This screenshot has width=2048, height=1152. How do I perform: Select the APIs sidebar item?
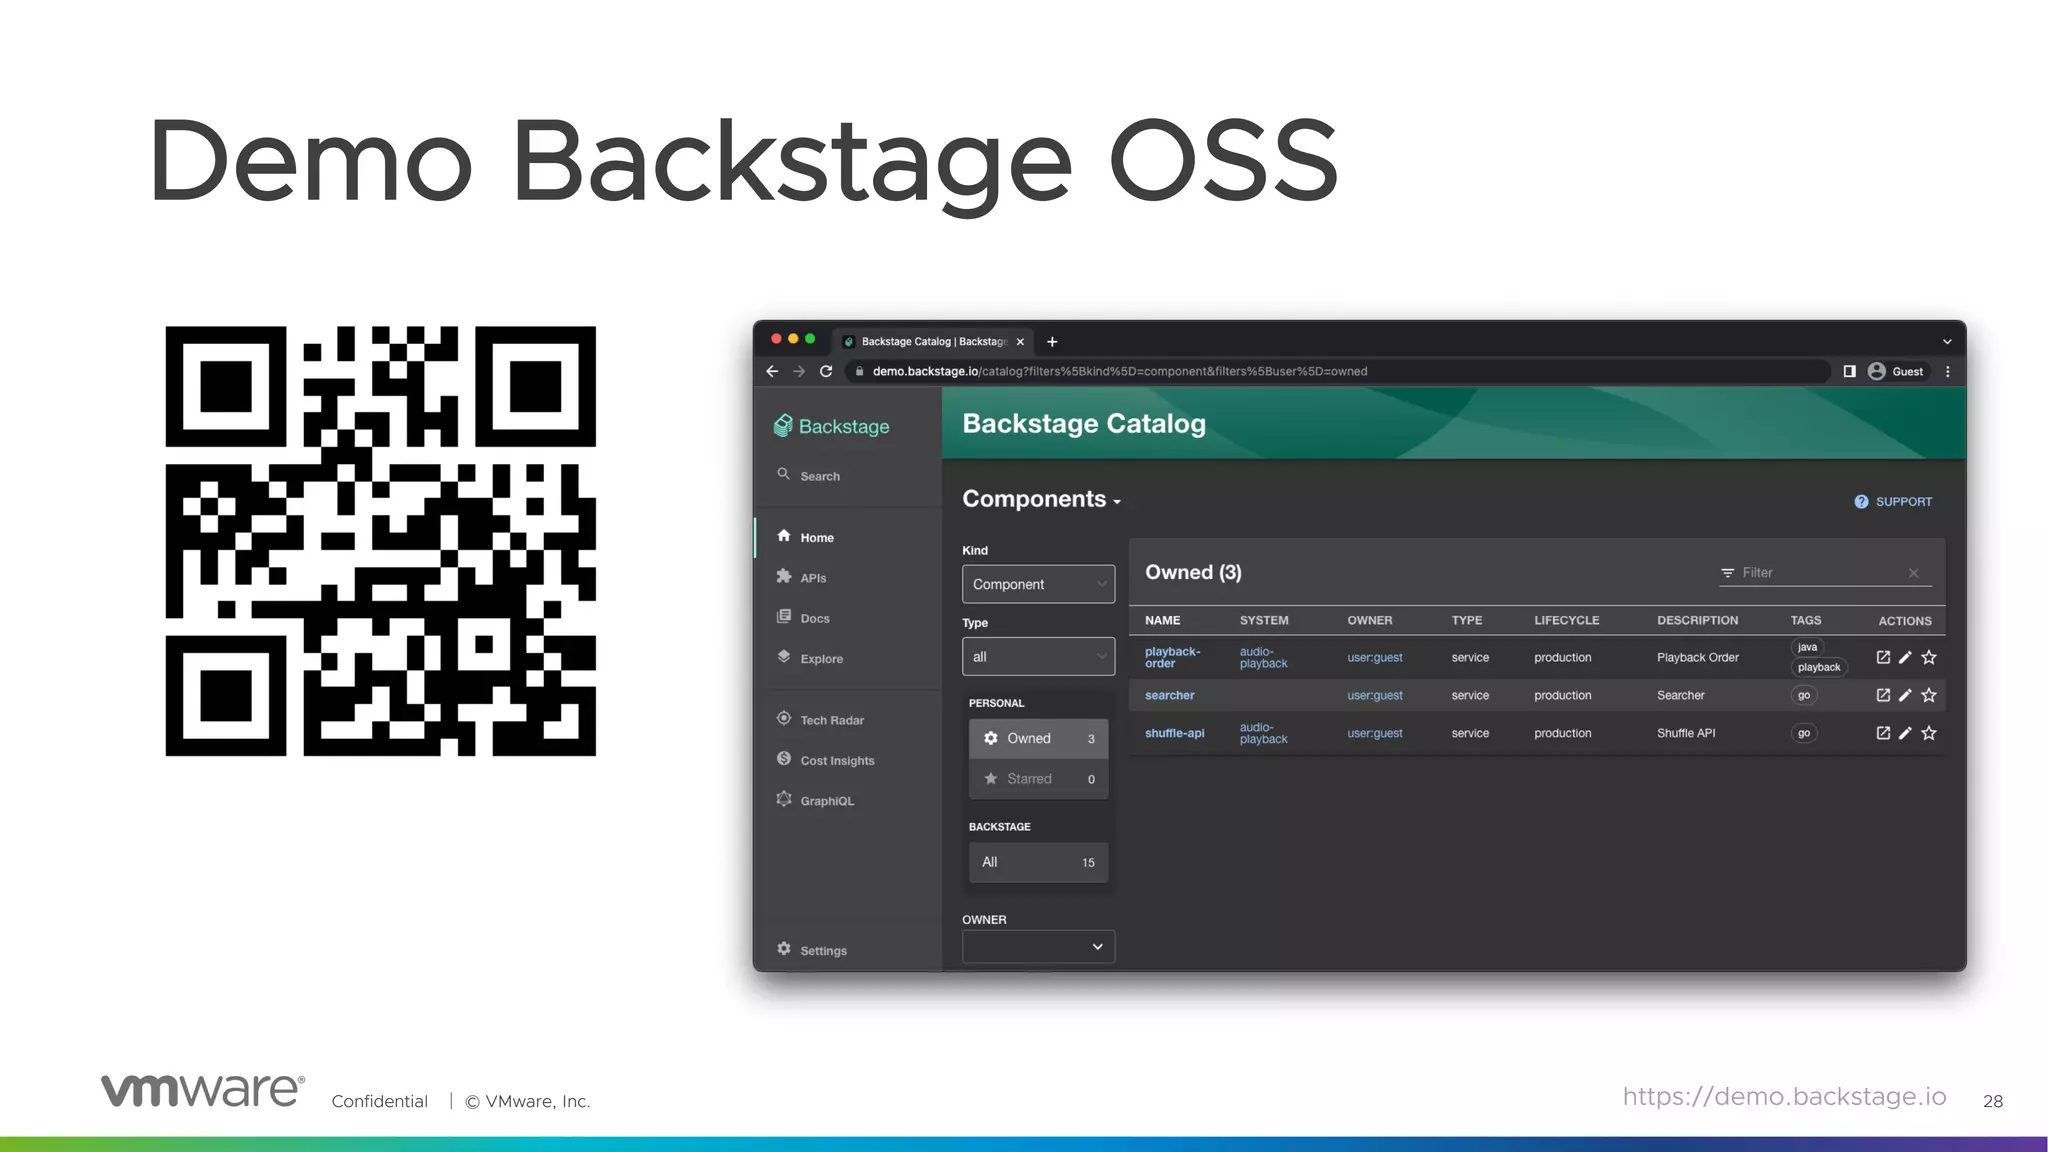(x=812, y=578)
